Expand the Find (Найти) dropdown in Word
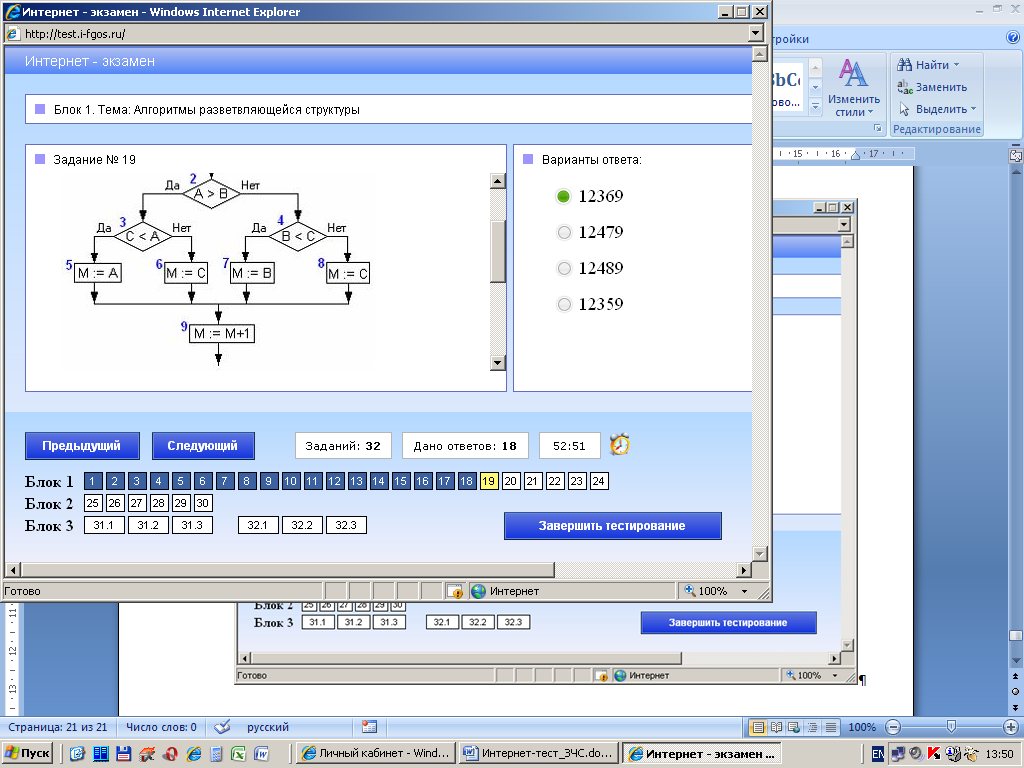This screenshot has height=768, width=1024. coord(957,65)
